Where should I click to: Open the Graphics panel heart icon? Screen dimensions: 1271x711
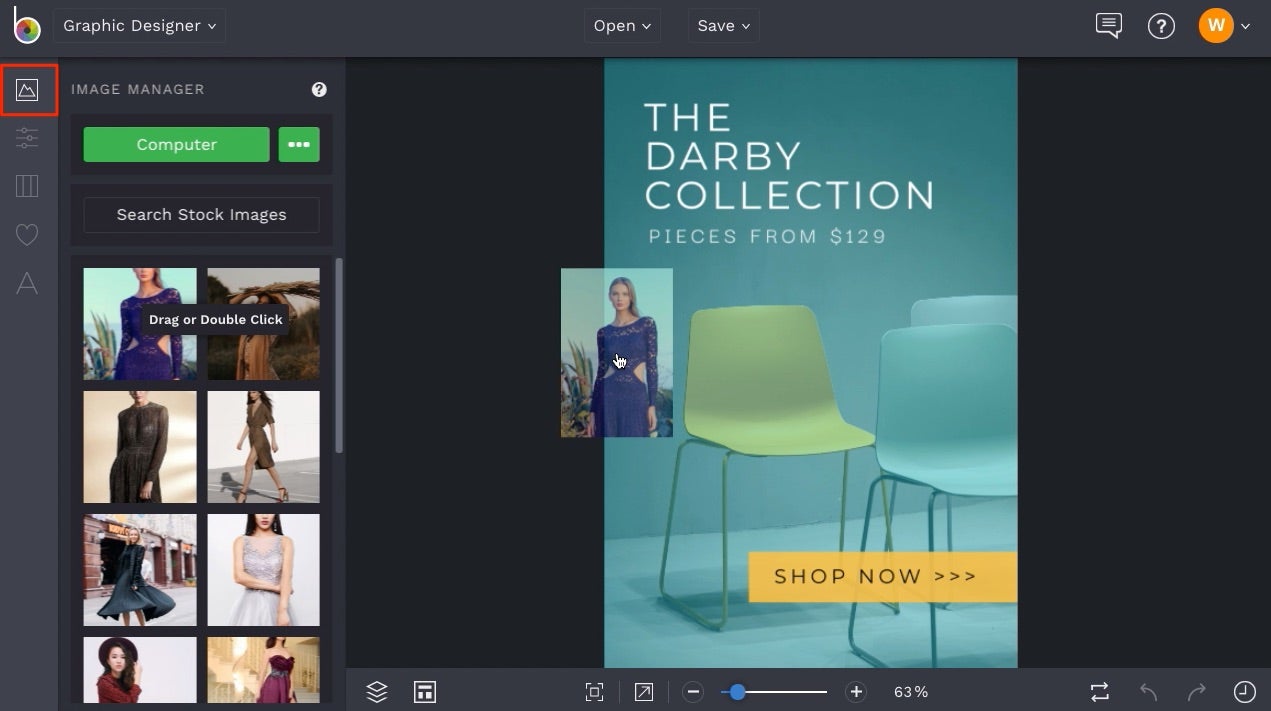click(x=29, y=234)
